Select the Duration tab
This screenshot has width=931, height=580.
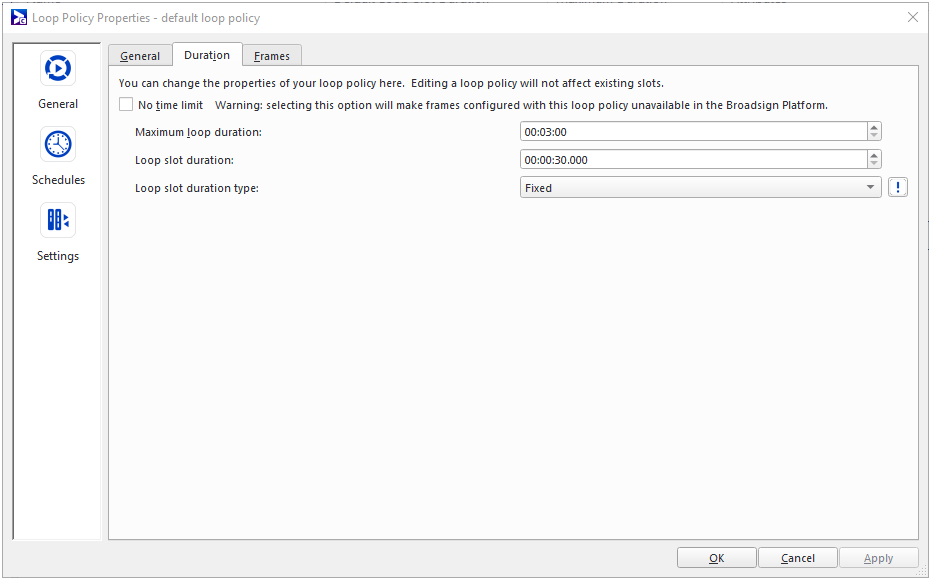[x=207, y=55]
